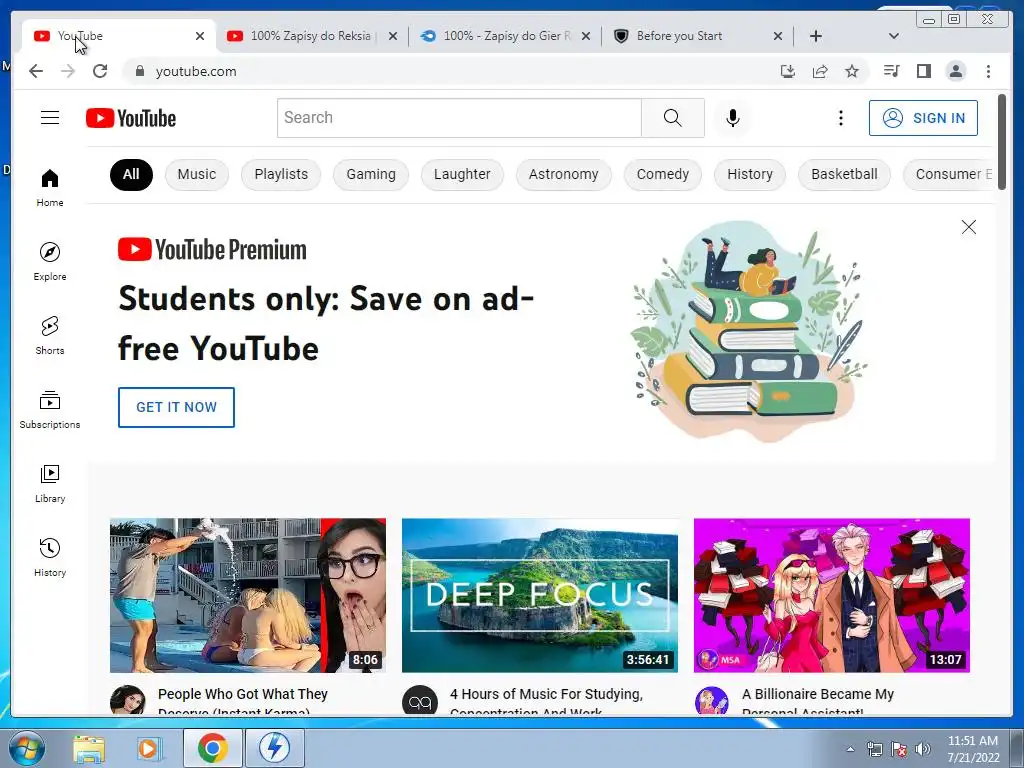
Task: Click install app icon in address bar
Action: (788, 71)
